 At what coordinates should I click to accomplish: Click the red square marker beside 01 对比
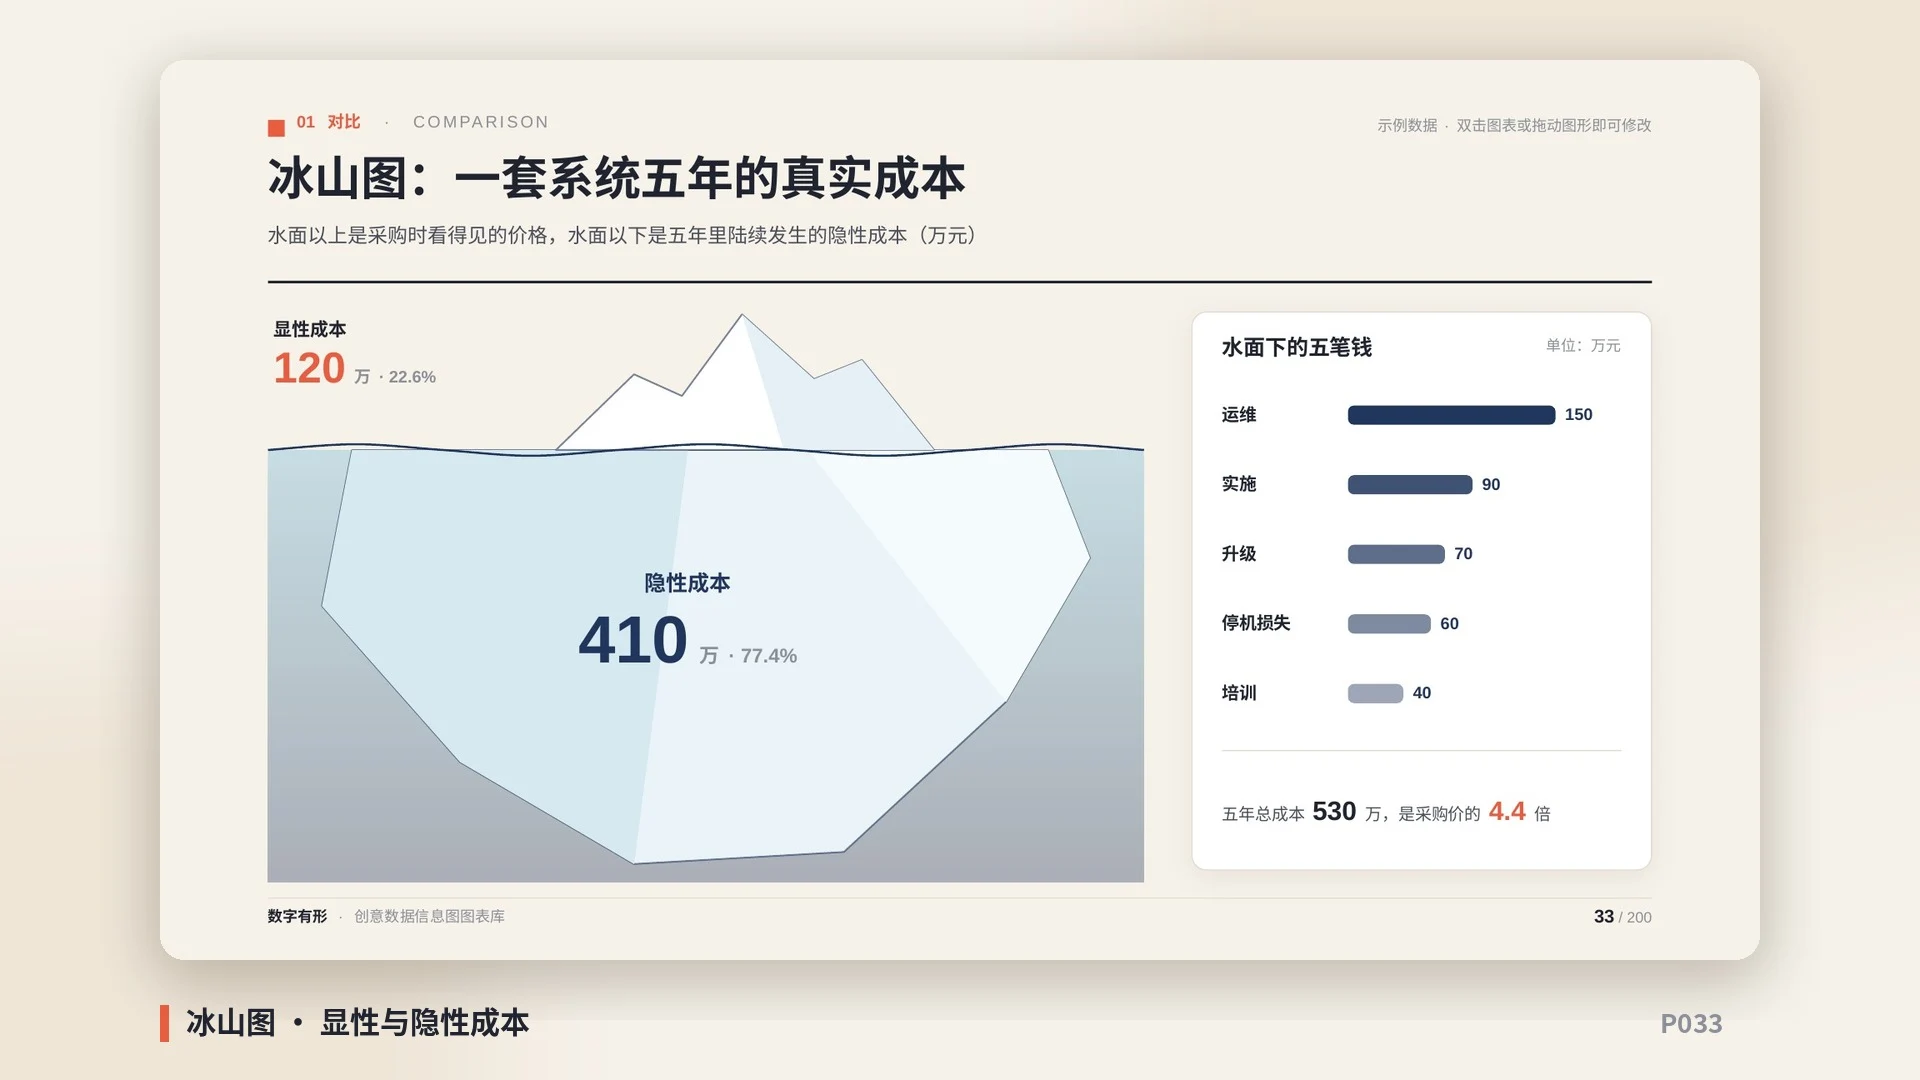point(276,128)
